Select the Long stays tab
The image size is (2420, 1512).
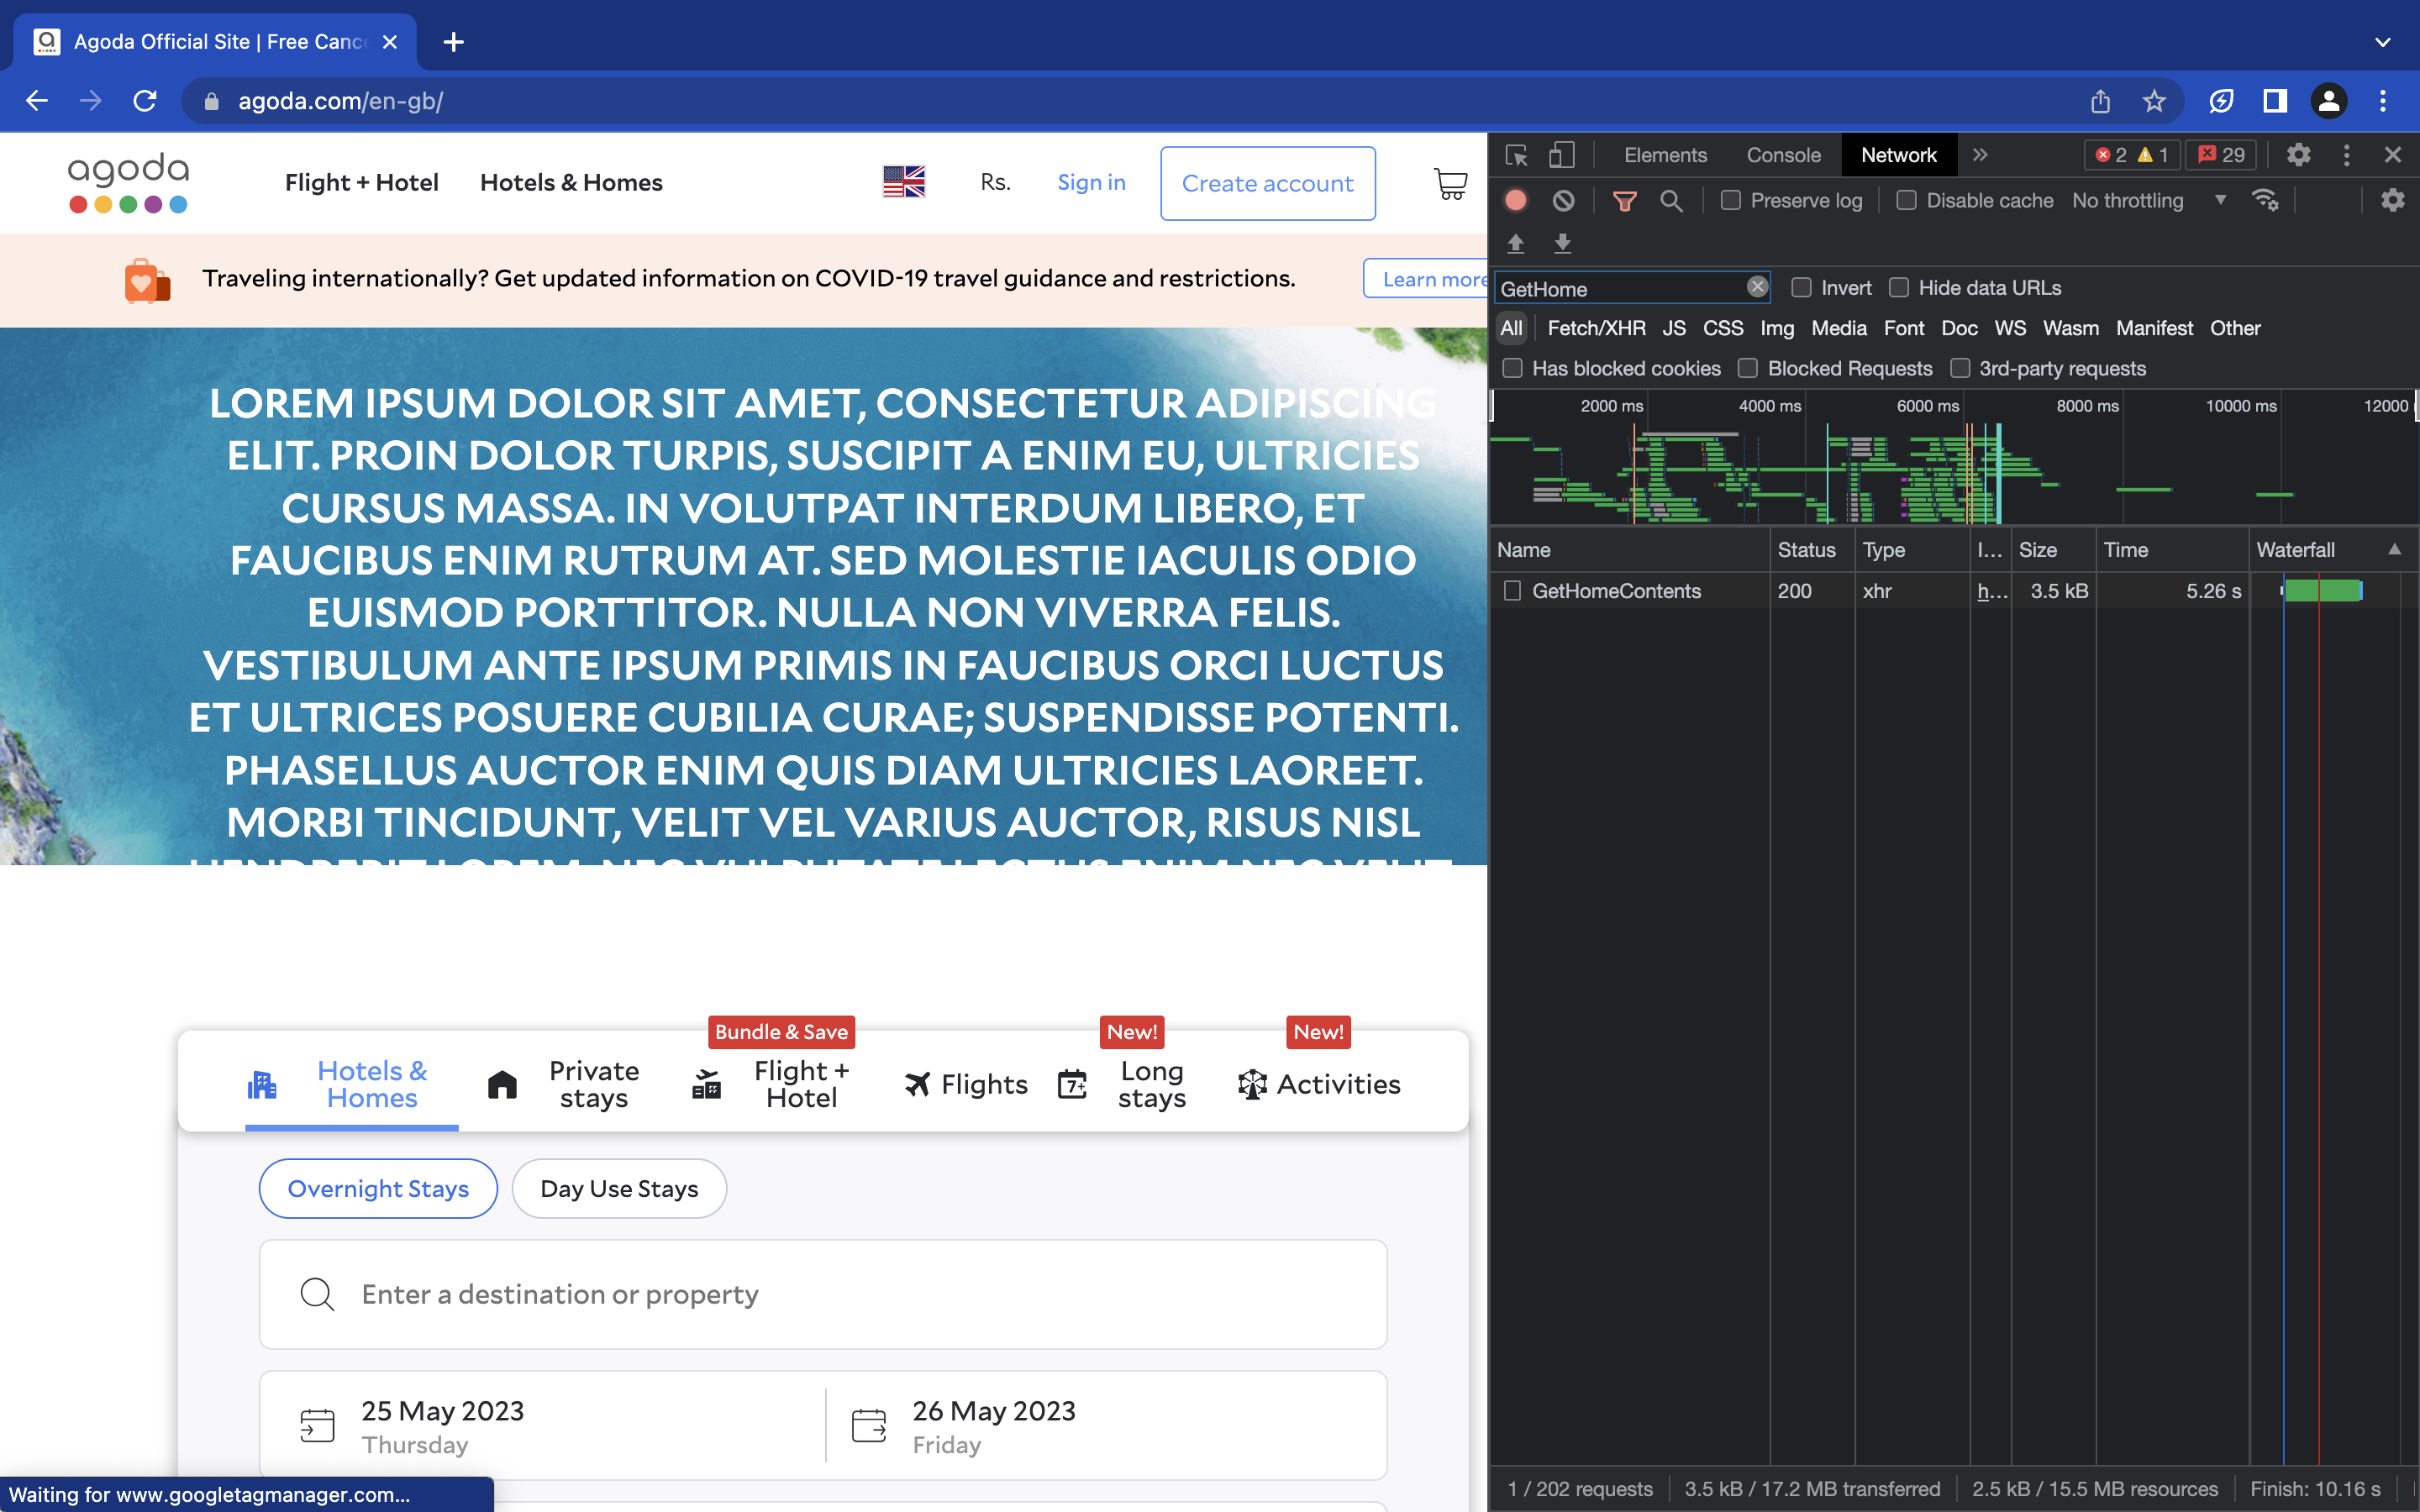pyautogui.click(x=1124, y=1084)
